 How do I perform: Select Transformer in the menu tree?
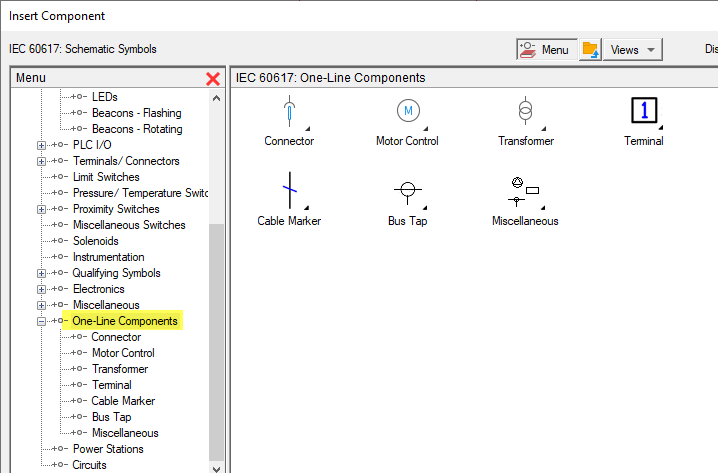pos(120,369)
